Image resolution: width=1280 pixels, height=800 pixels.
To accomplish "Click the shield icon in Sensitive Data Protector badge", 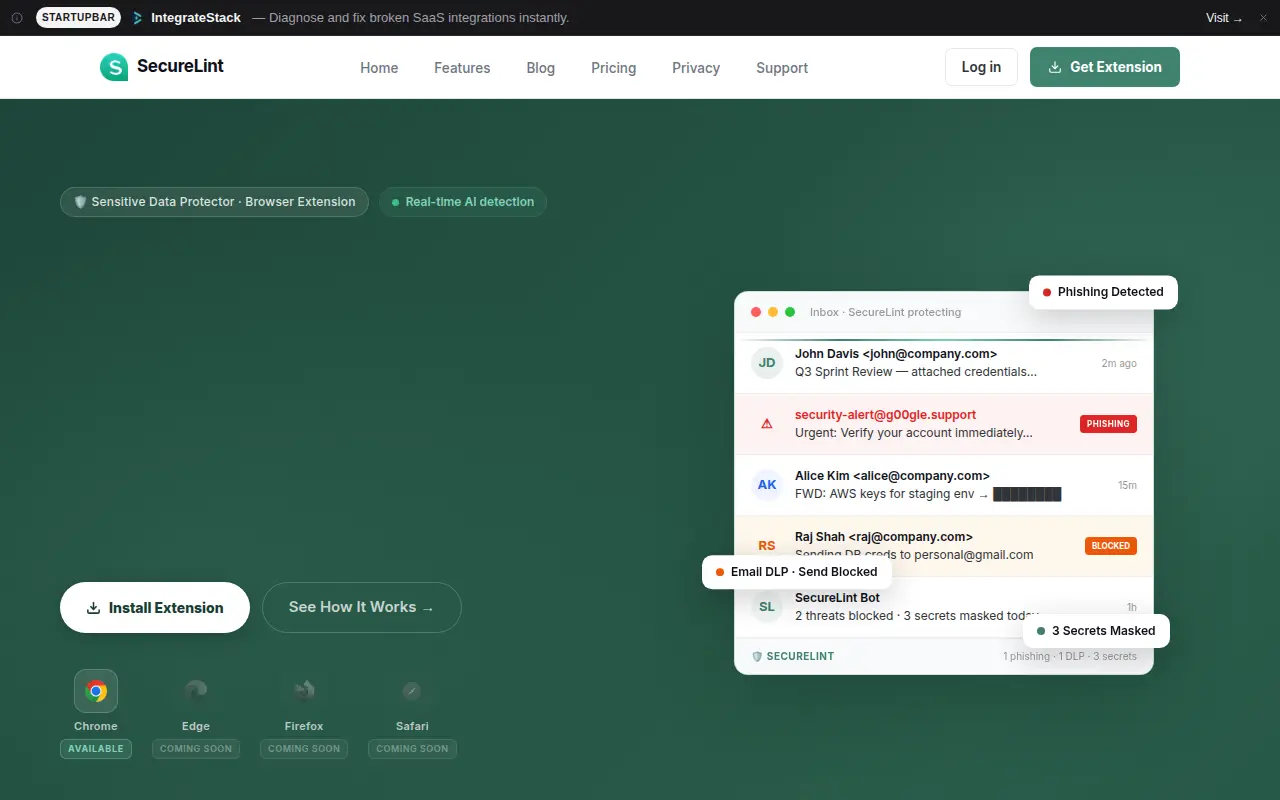I will tap(80, 202).
